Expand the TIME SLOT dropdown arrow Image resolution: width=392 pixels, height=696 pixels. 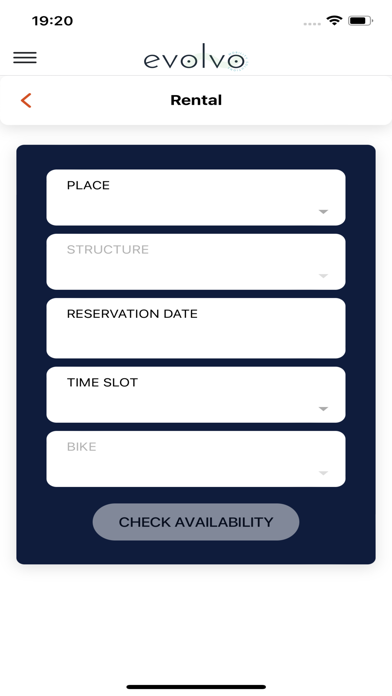[x=323, y=409]
